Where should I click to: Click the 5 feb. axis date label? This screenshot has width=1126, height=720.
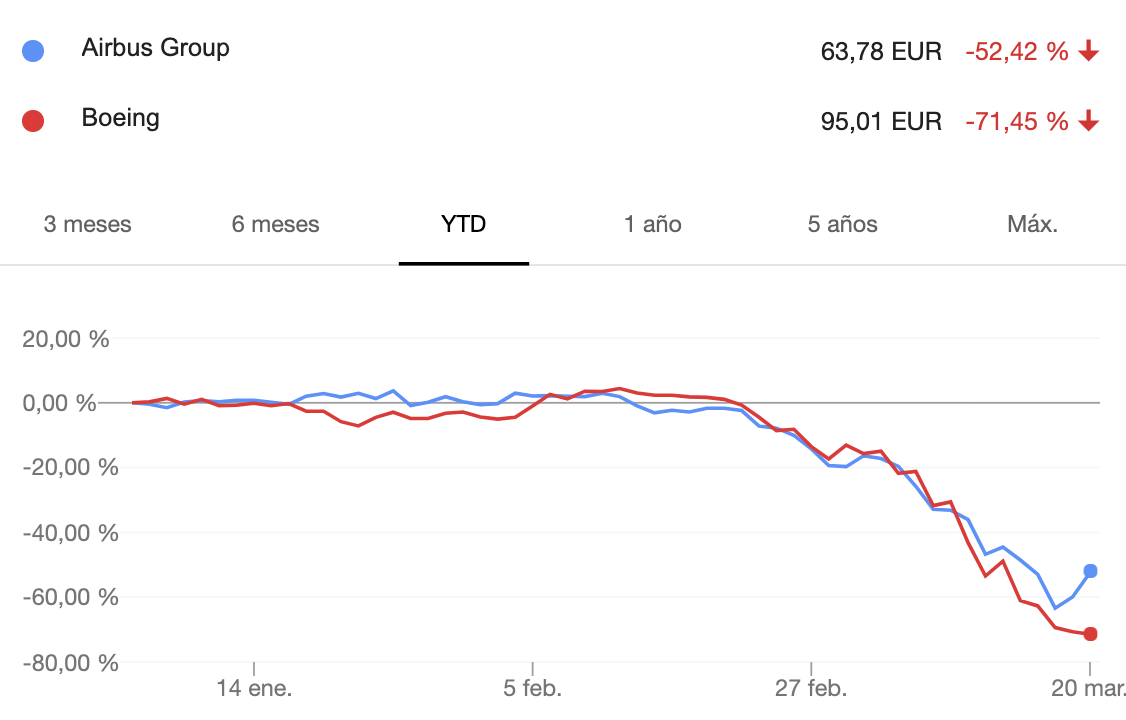point(532,688)
